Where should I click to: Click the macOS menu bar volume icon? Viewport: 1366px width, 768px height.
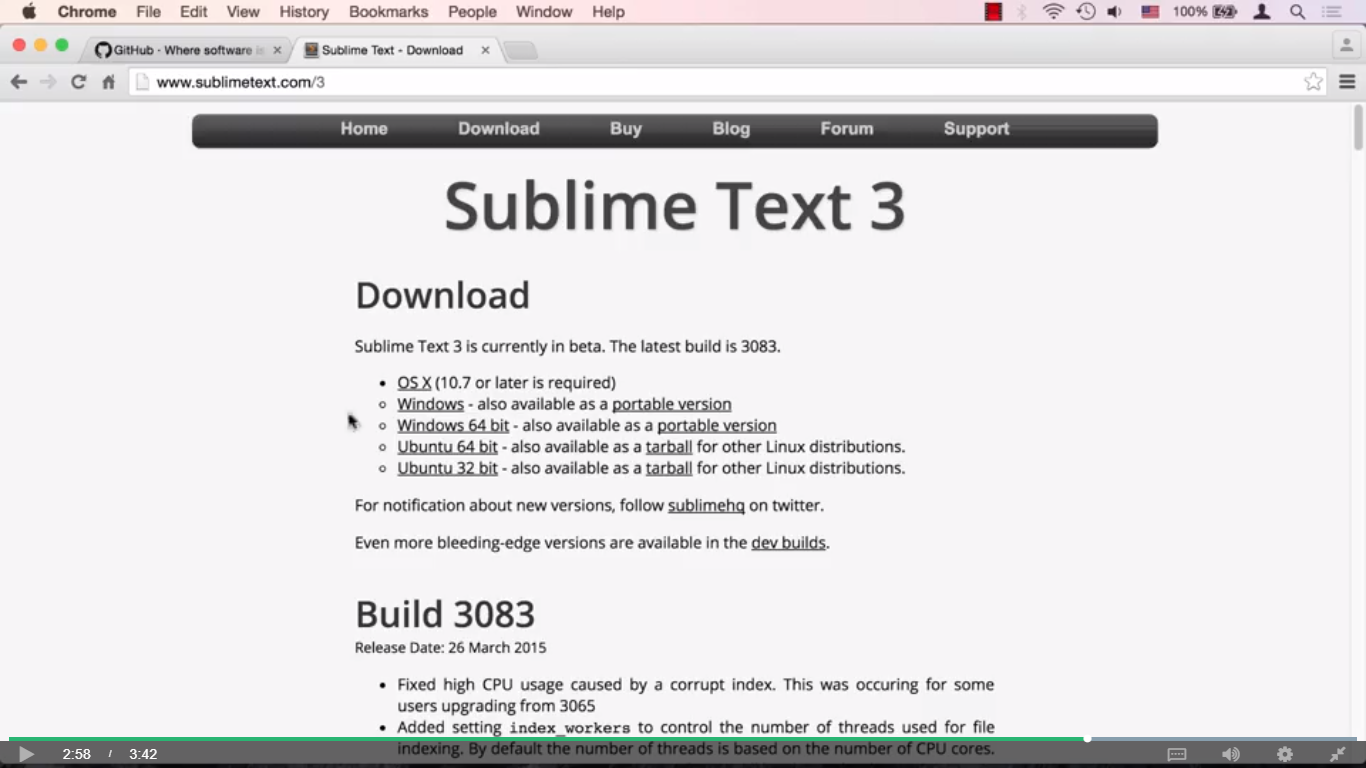1115,12
